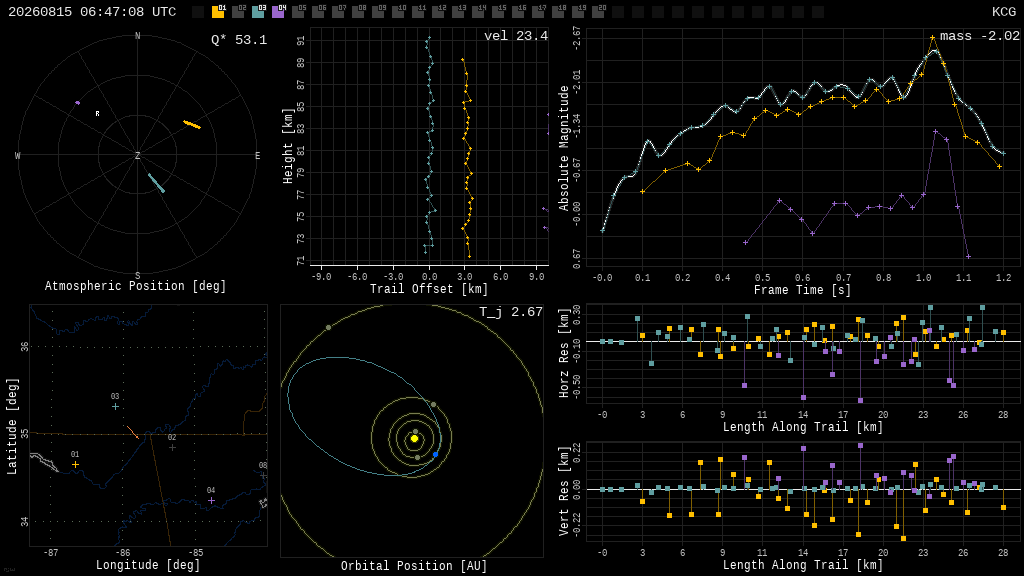Click the purple station 04 map marker
1024x576 pixels.
pyautogui.click(x=212, y=500)
